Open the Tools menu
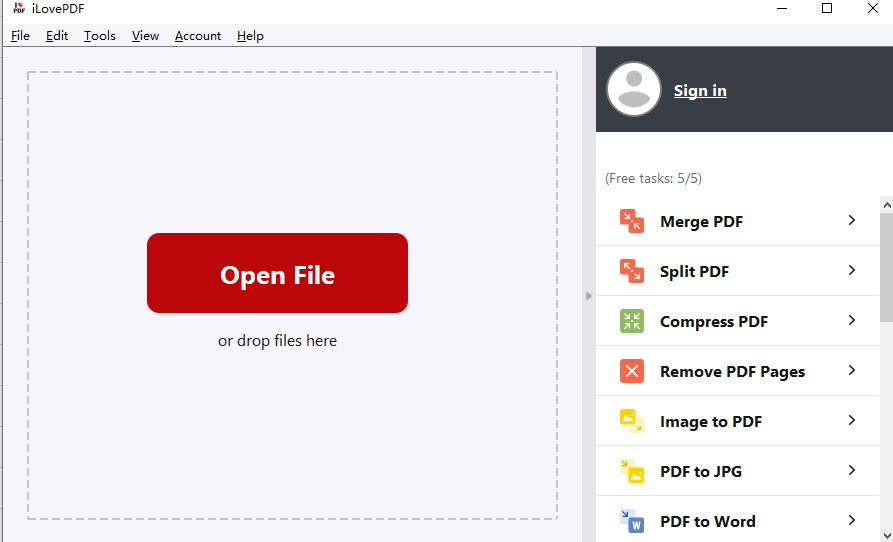The image size is (893, 542). point(100,36)
